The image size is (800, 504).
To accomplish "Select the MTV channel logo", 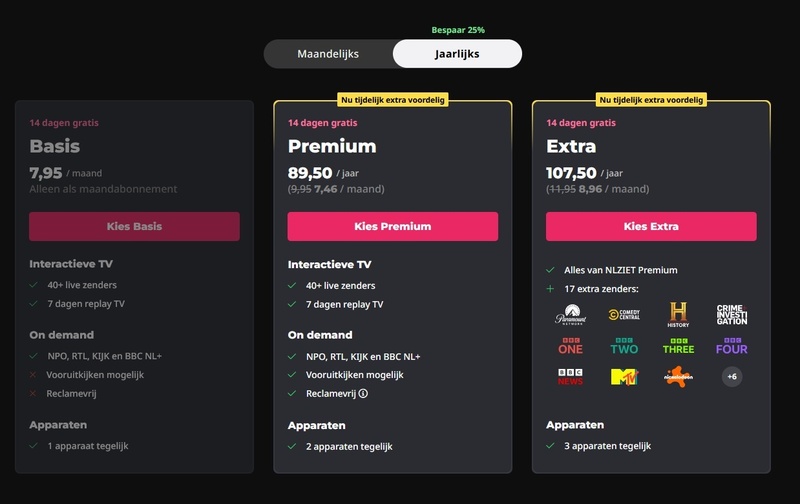I will 624,377.
